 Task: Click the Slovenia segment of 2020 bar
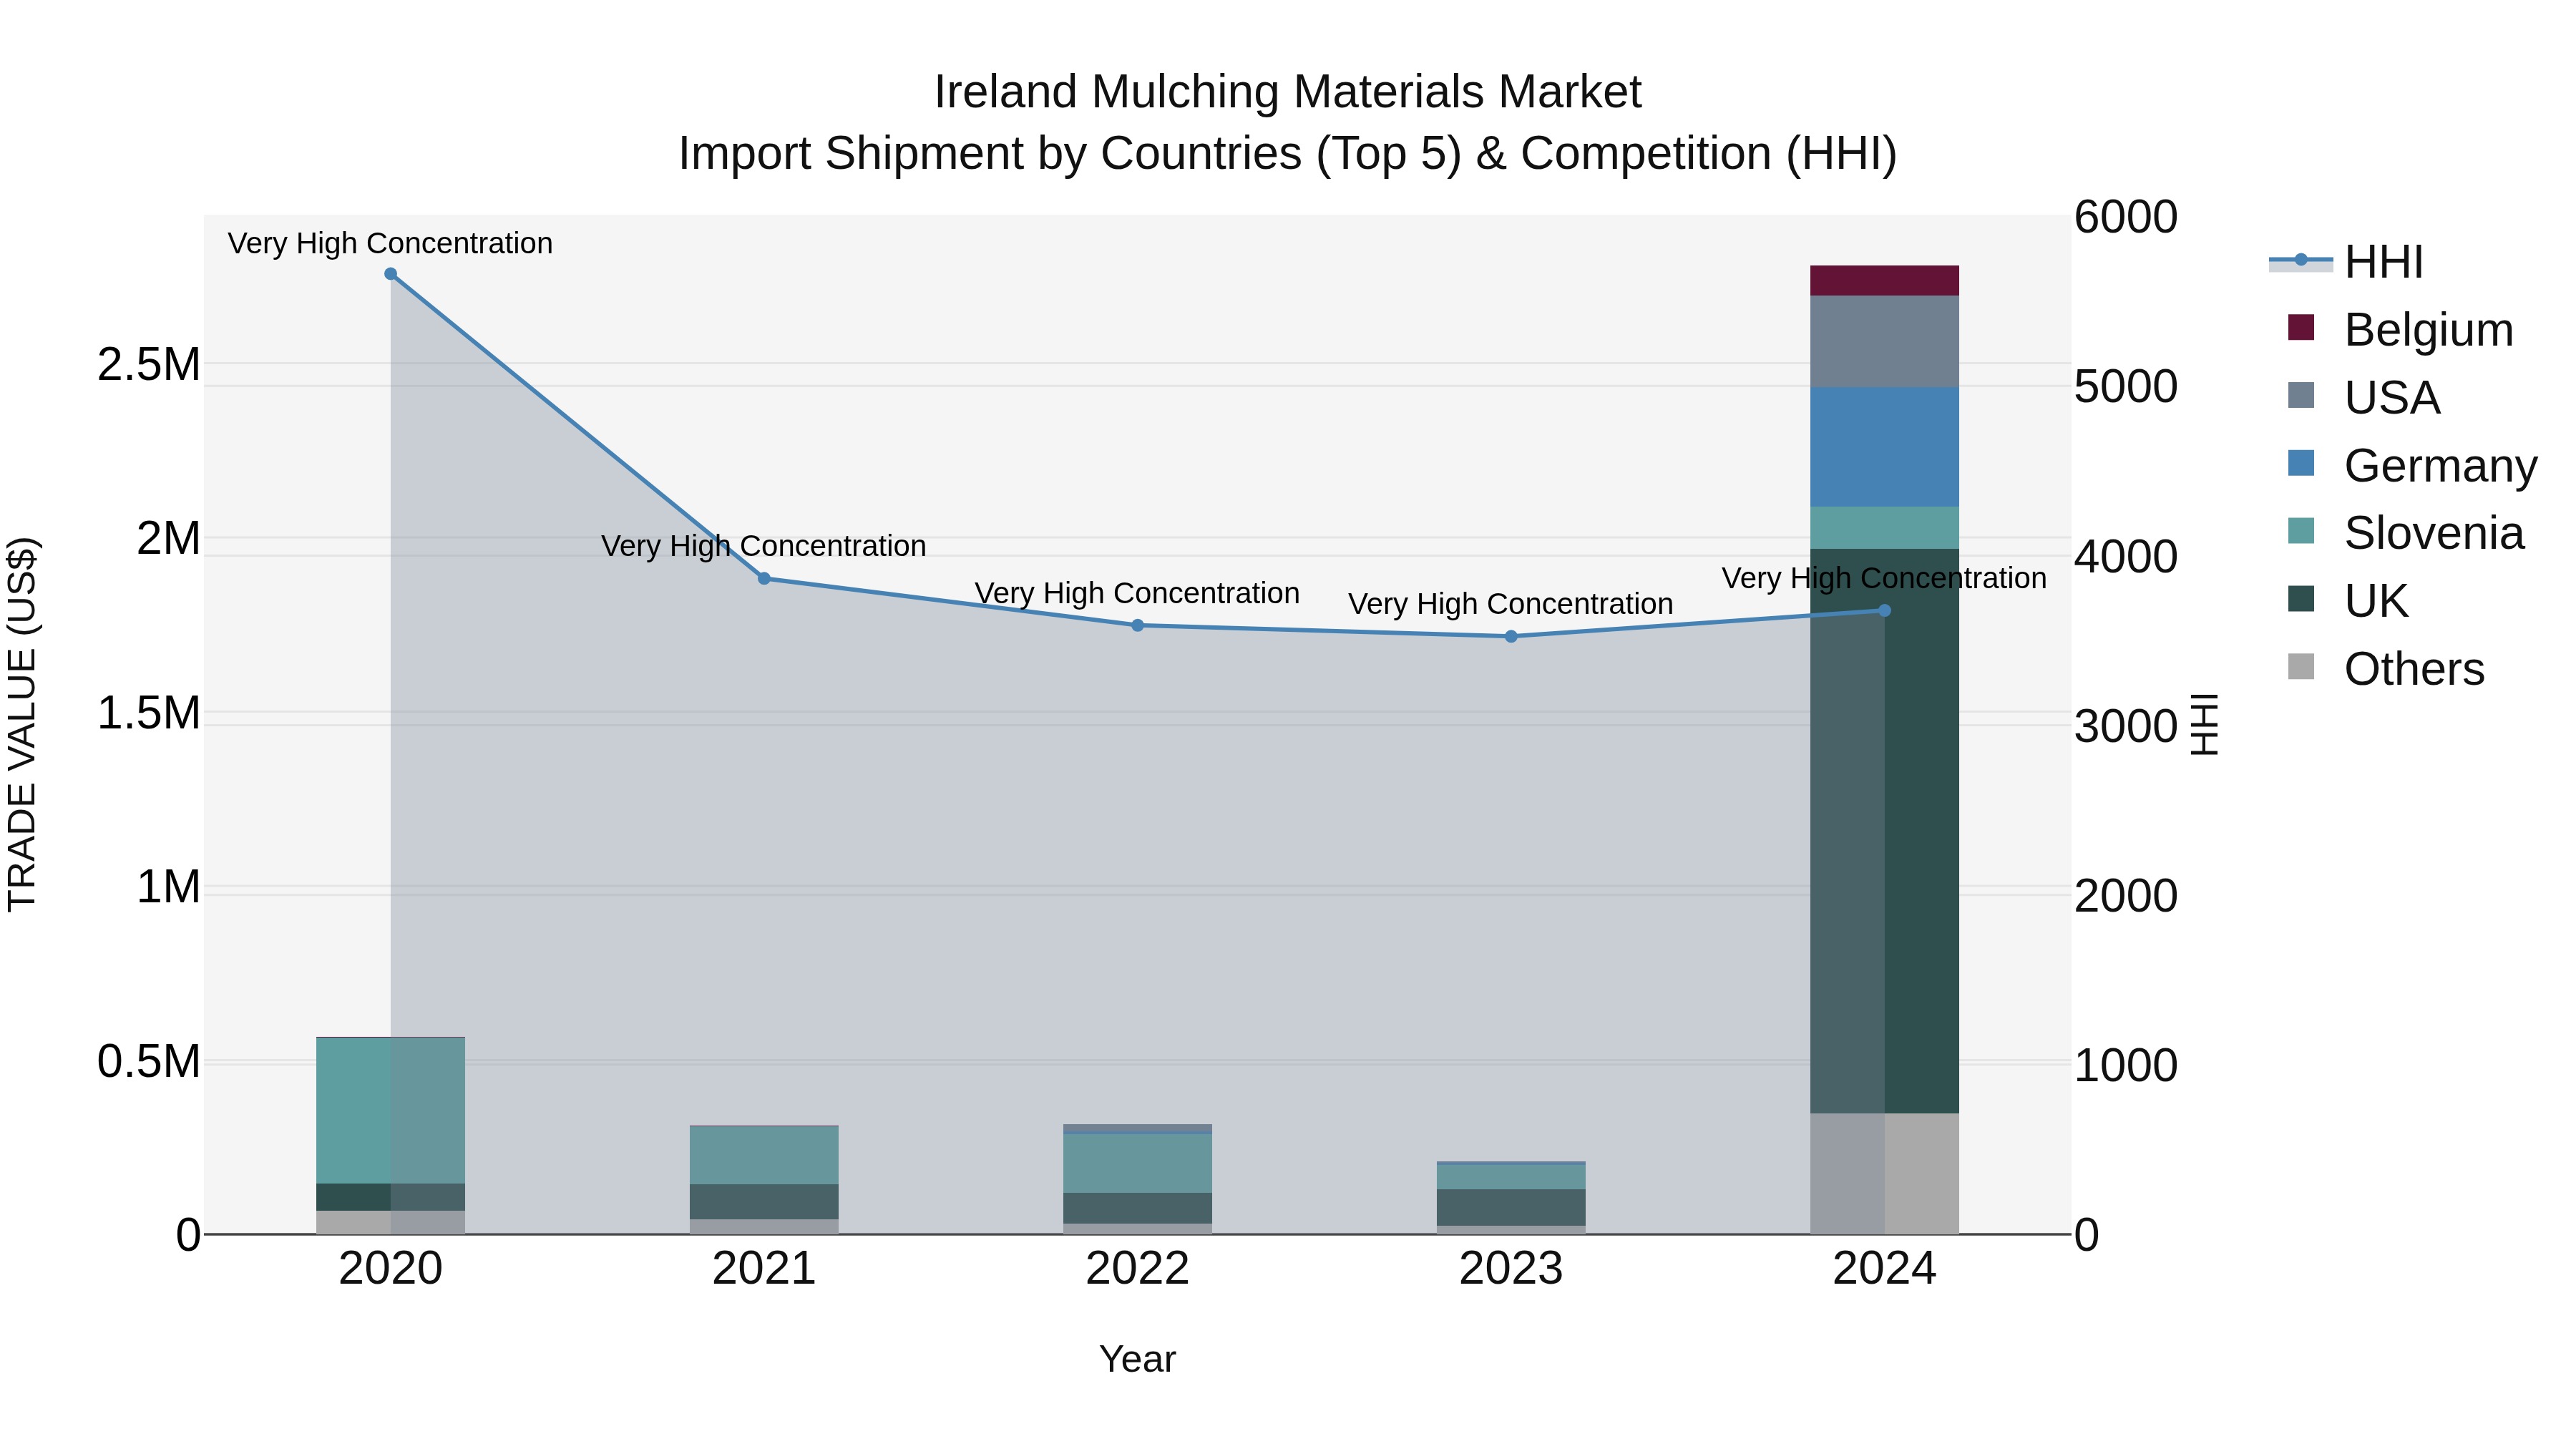point(391,1111)
